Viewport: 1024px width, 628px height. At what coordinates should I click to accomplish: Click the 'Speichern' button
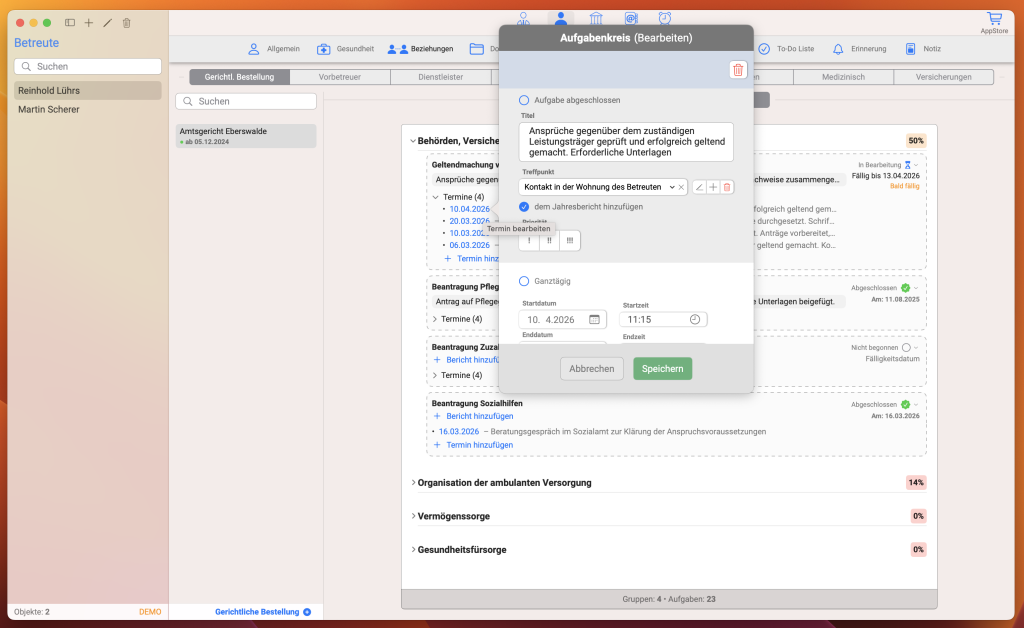point(662,368)
